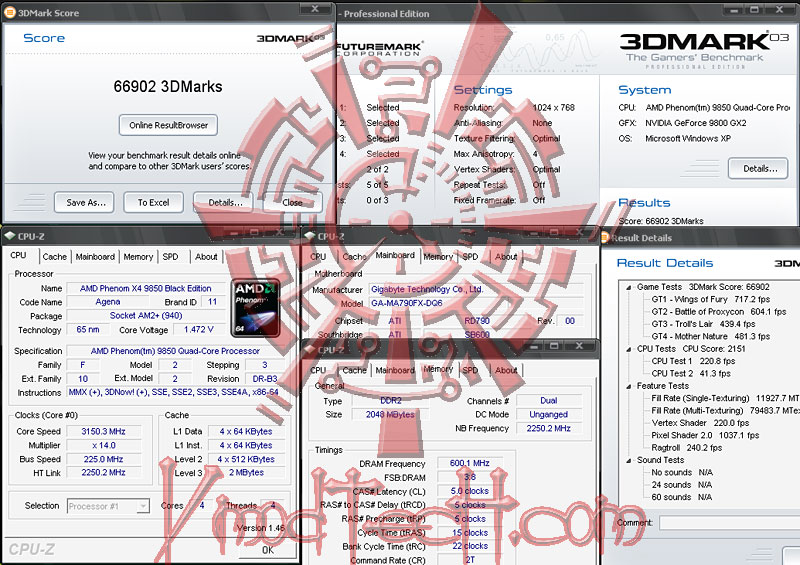The width and height of the screenshot is (800, 565).
Task: Select Ragtroll result row
Action: click(x=687, y=448)
